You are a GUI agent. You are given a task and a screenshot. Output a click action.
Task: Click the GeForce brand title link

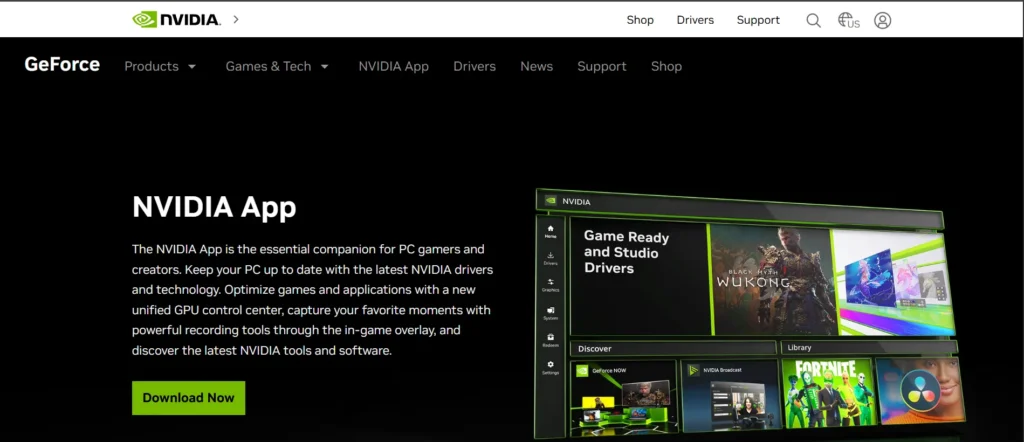62,65
